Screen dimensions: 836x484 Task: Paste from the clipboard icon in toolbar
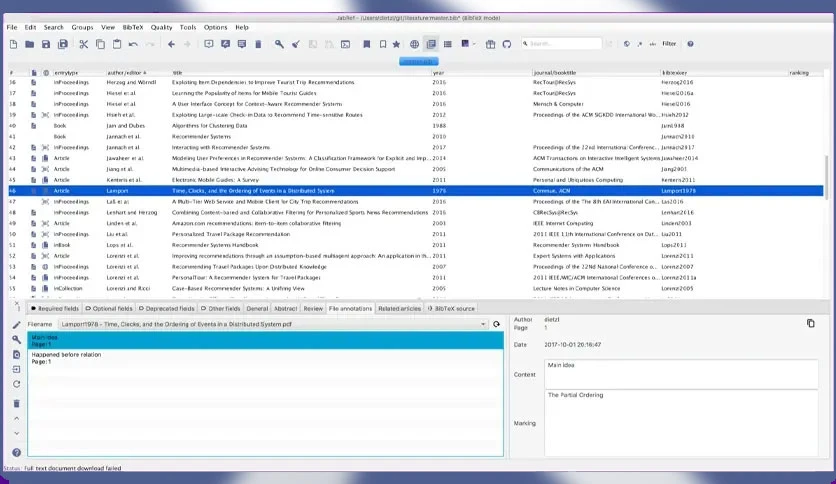pos(117,44)
